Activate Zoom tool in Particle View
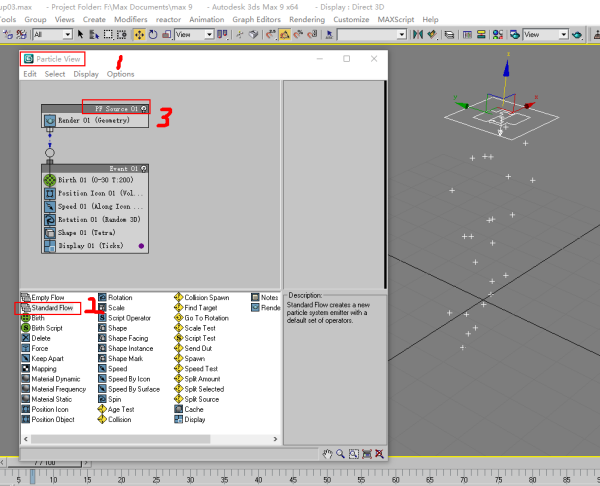Screen dimensions: 600x486 click(x=340, y=454)
